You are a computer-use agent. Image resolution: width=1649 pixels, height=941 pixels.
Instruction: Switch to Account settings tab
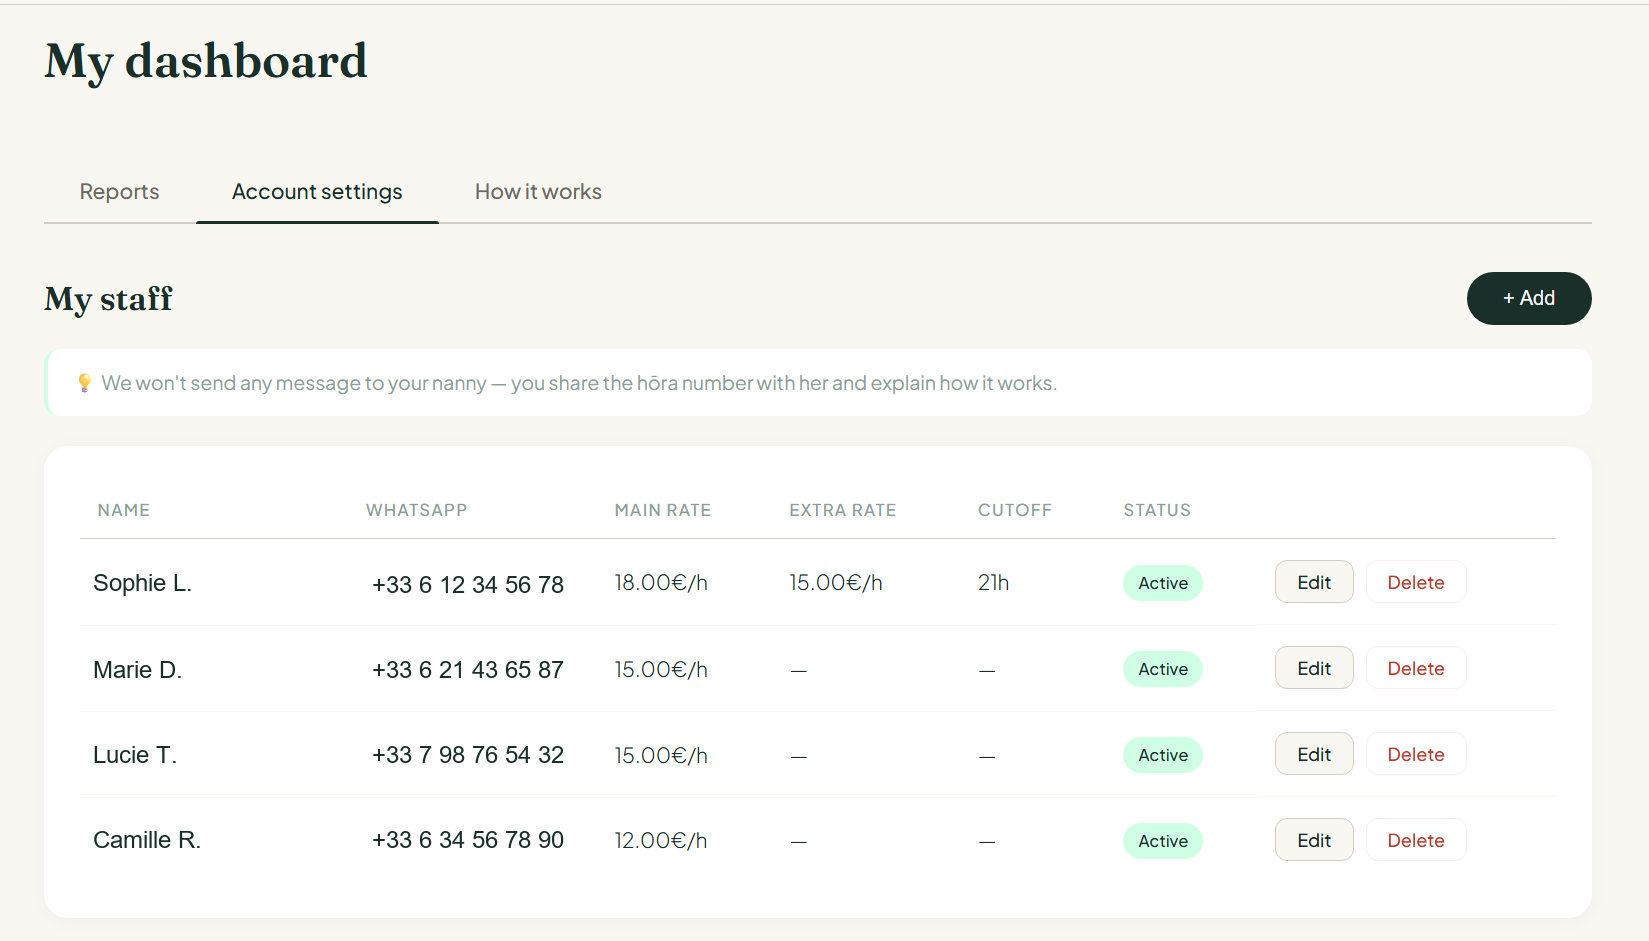click(x=317, y=192)
